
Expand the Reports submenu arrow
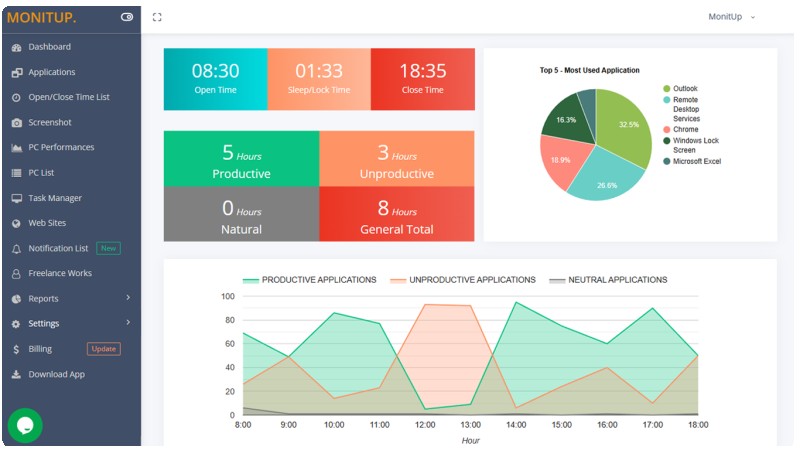[x=128, y=297]
